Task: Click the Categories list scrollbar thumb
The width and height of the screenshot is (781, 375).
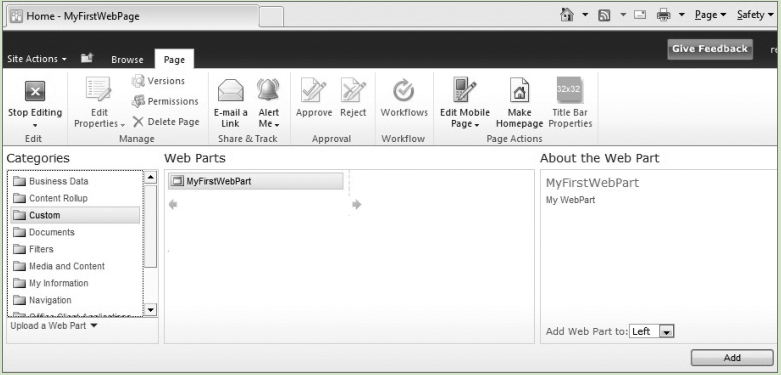Action: (x=150, y=226)
